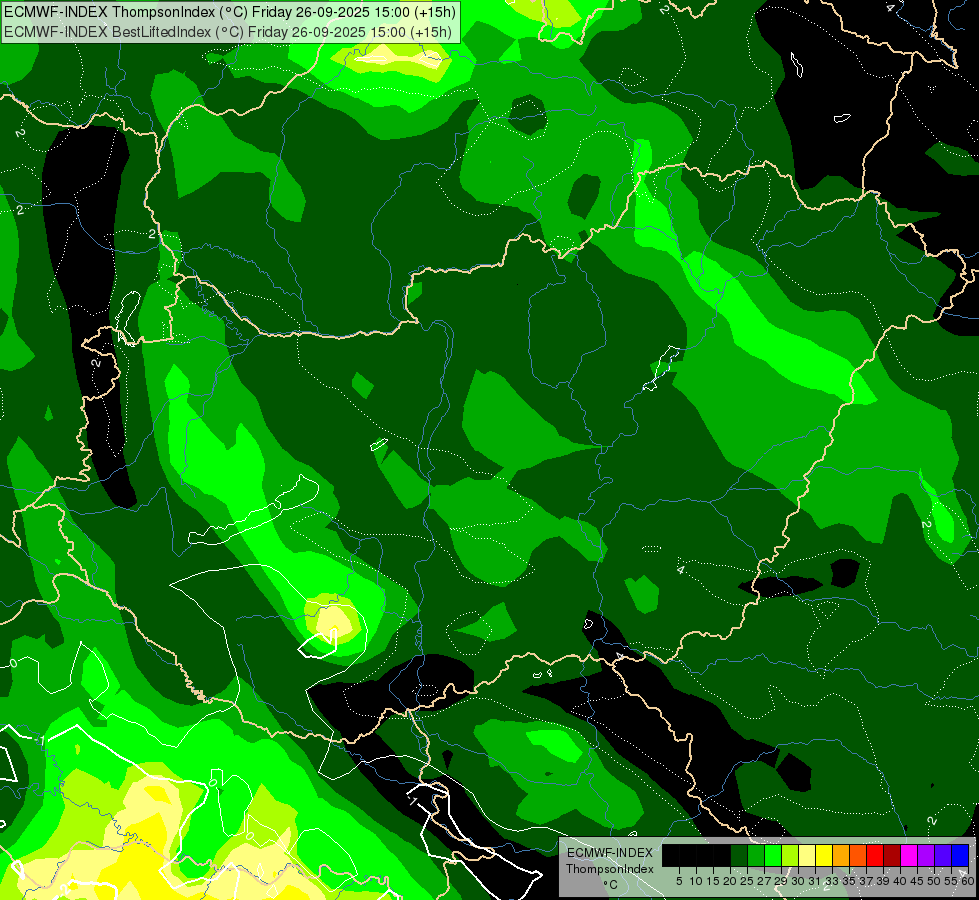Pick the orange 33–35 legend swatch
Screen dimensions: 979x900
click(841, 855)
